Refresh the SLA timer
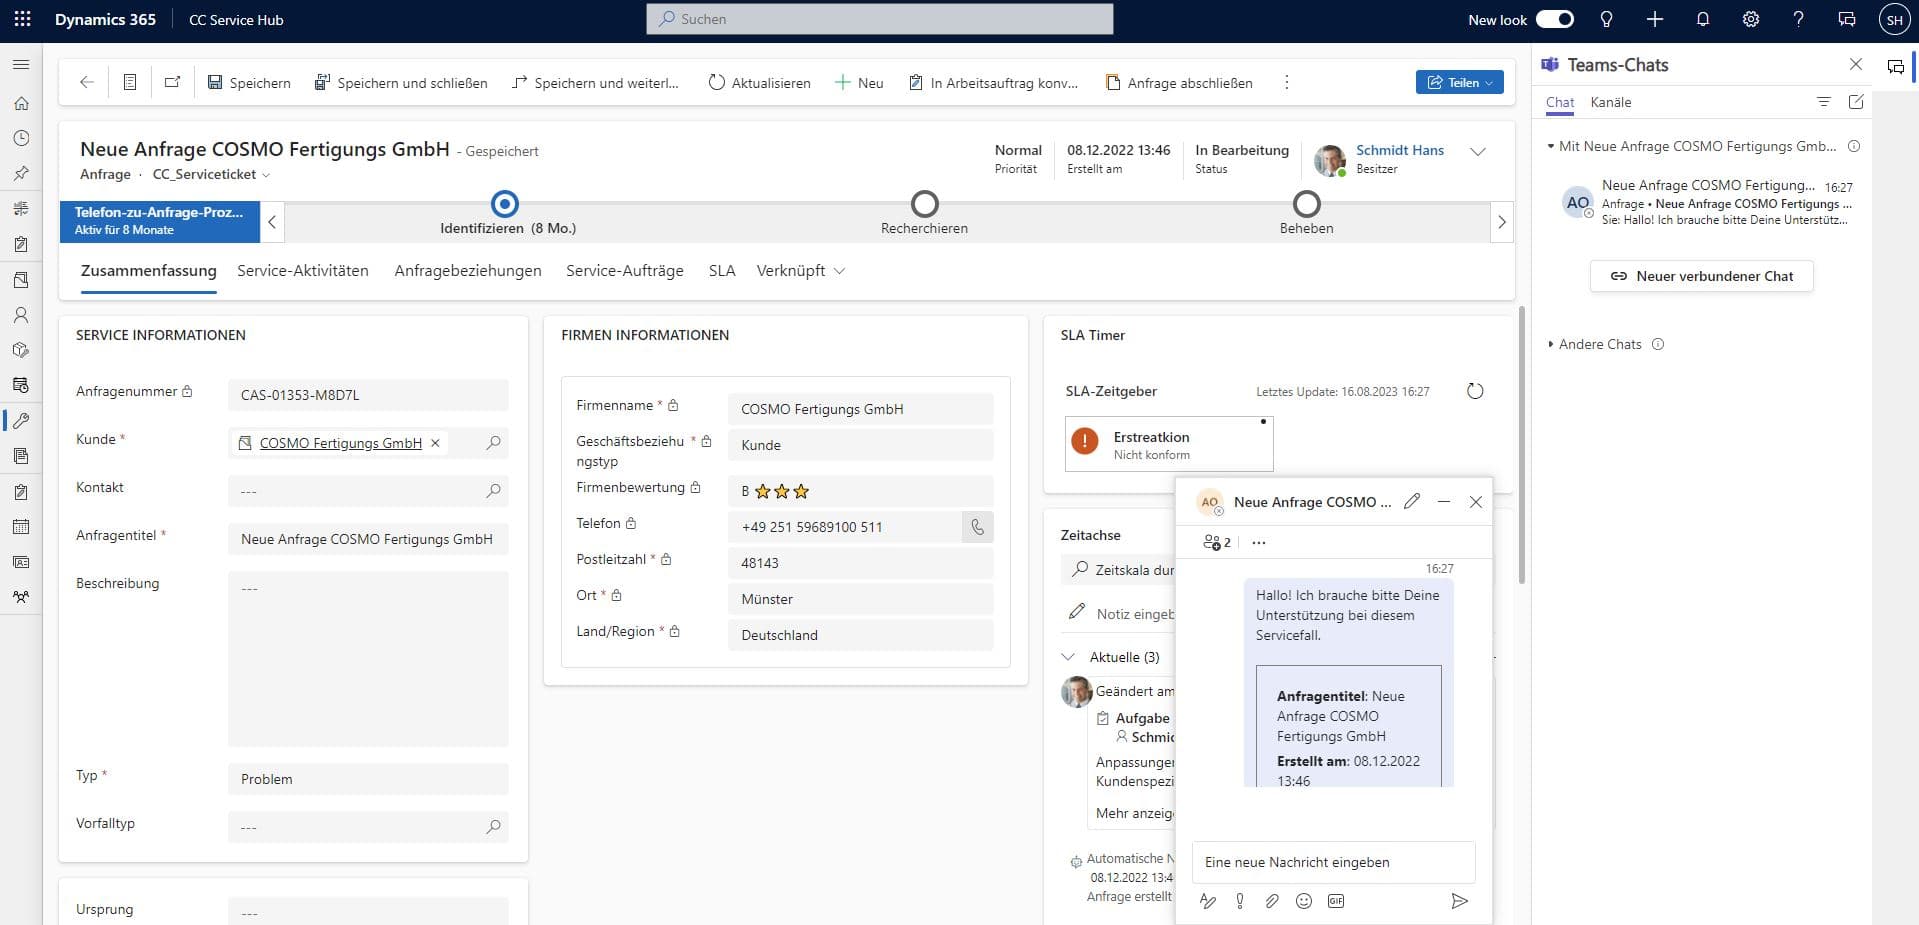 [x=1474, y=391]
